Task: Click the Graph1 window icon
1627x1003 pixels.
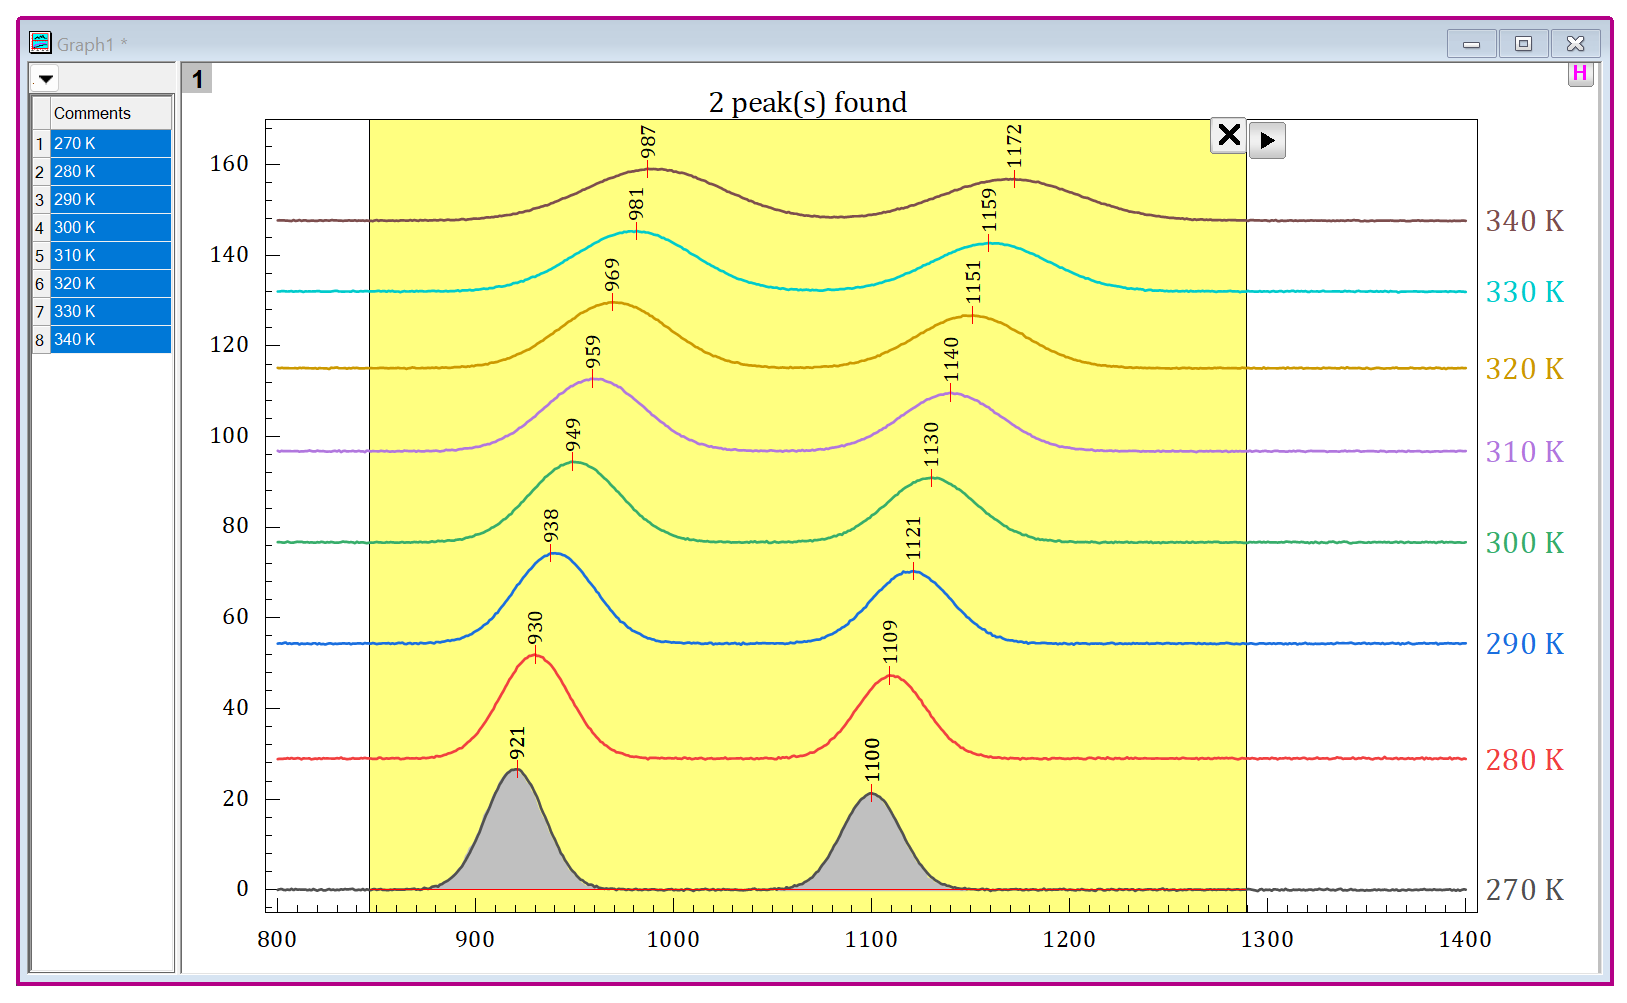Action: tap(40, 43)
